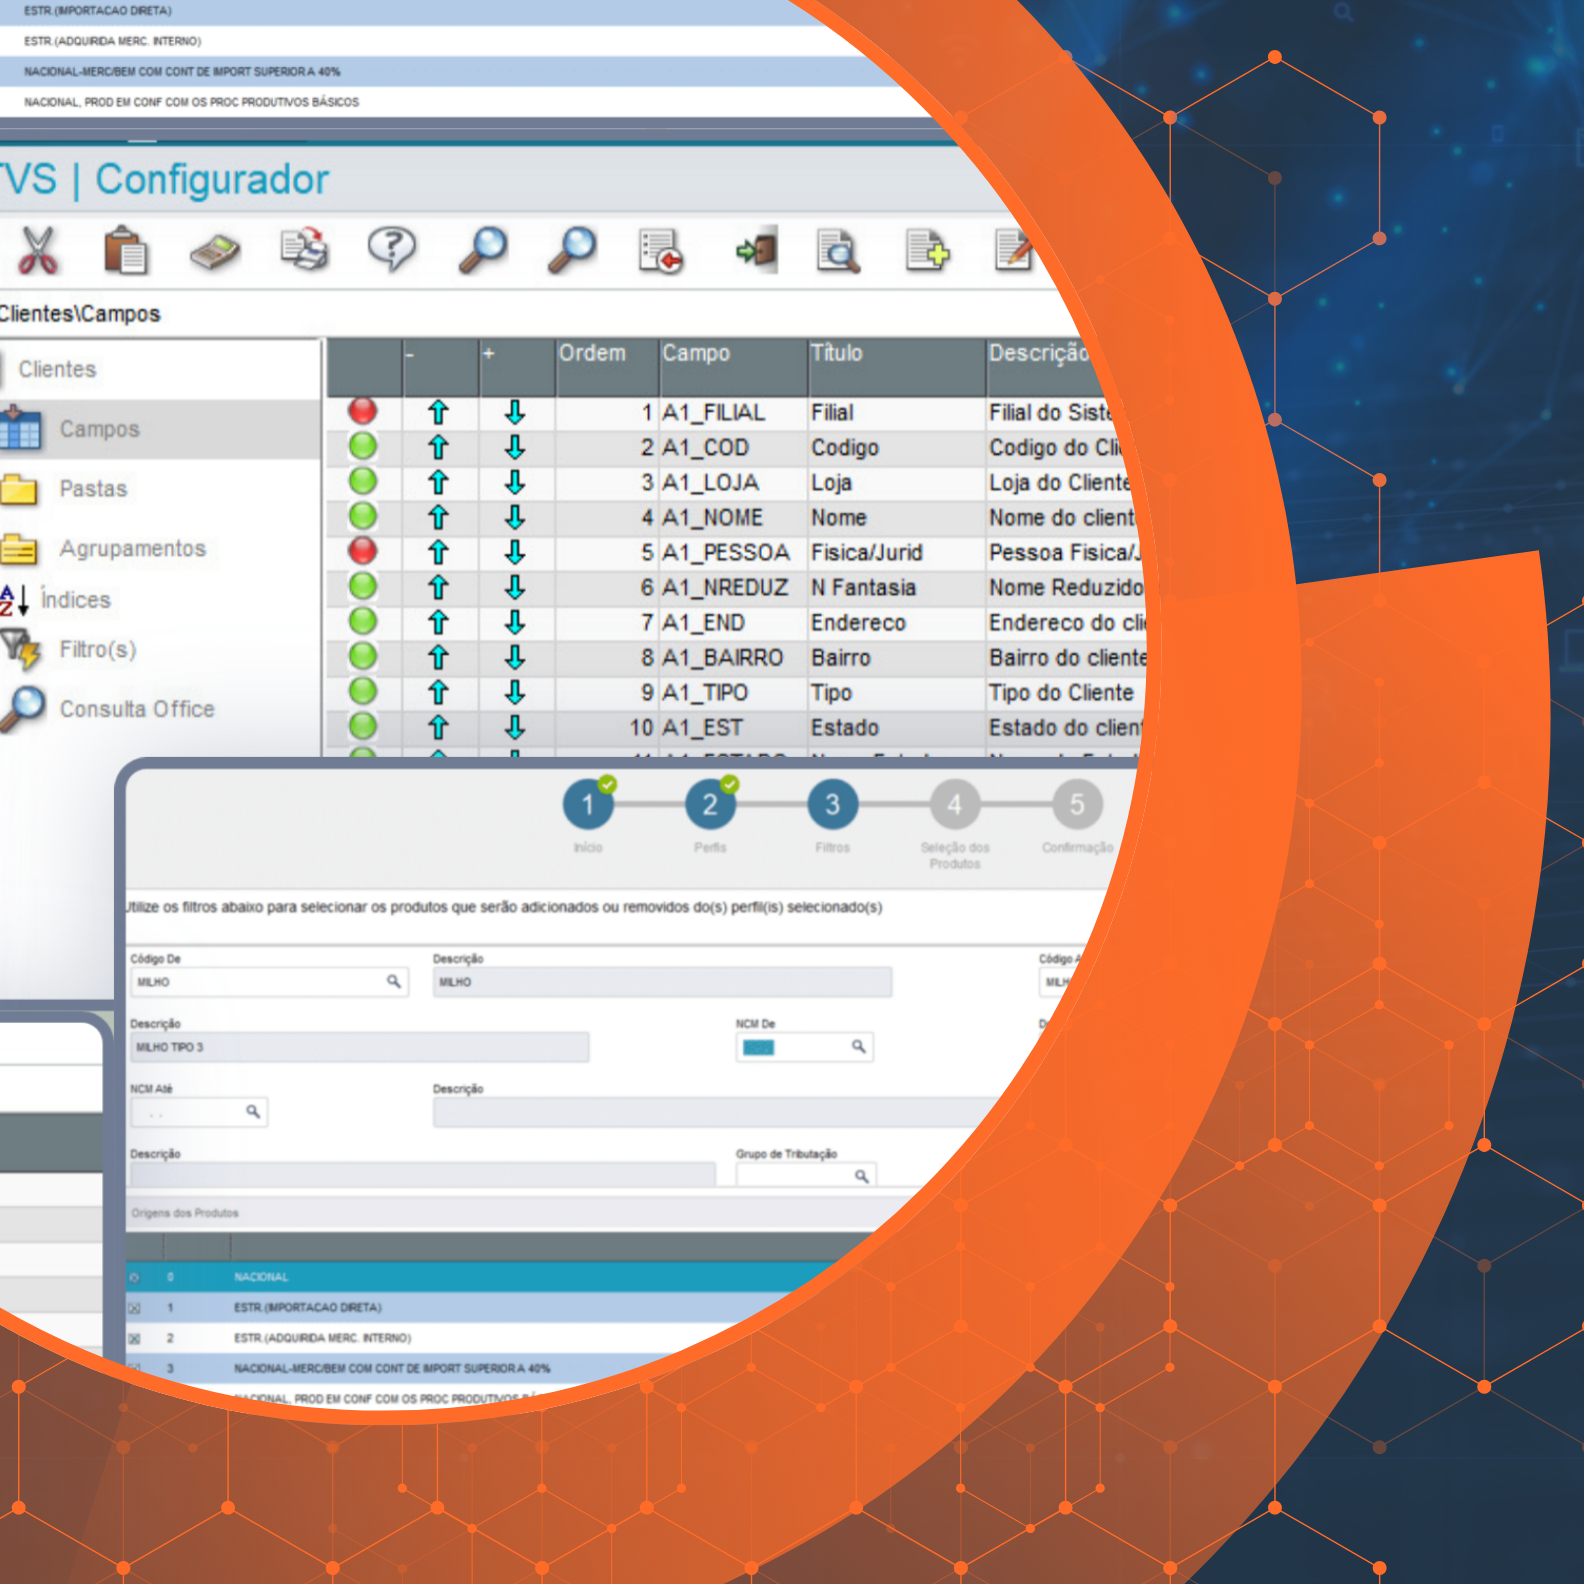Toggle the green status circle for A1_COD
This screenshot has width=1584, height=1584.
click(x=363, y=446)
